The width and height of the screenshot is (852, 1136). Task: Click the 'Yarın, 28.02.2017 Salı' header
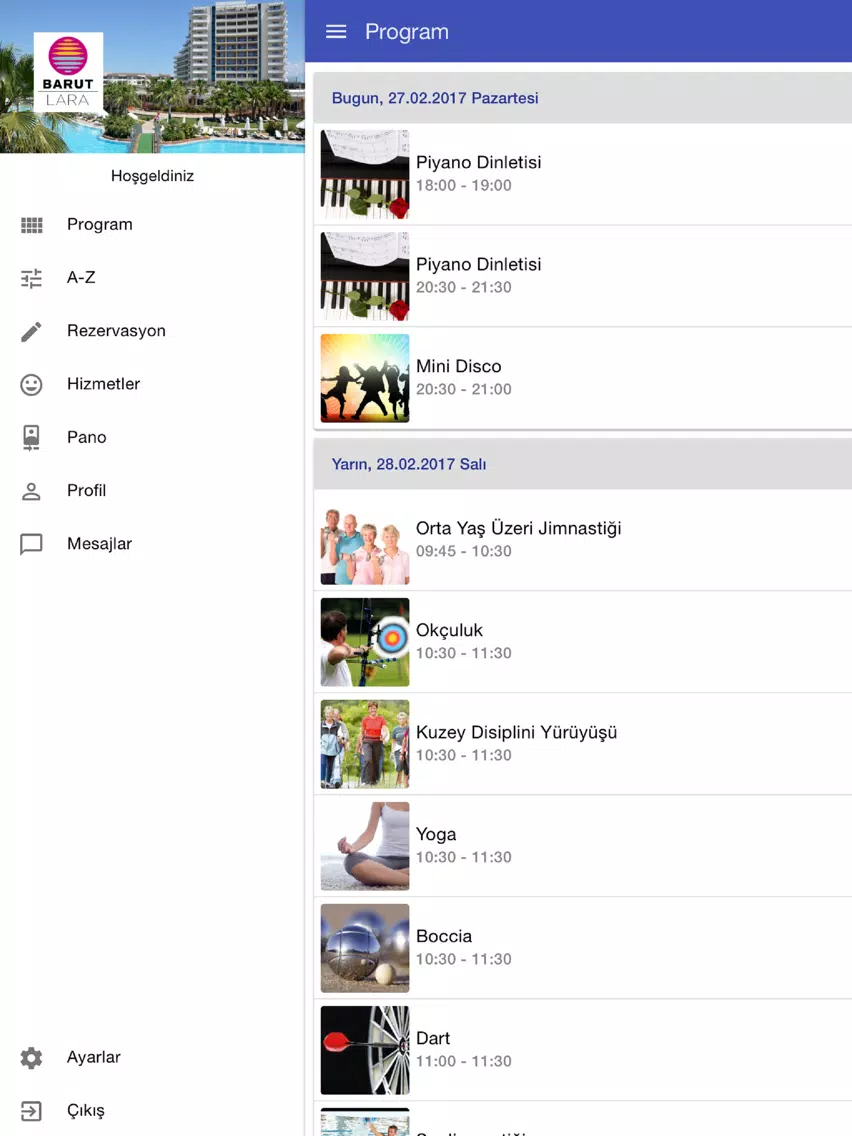[409, 464]
